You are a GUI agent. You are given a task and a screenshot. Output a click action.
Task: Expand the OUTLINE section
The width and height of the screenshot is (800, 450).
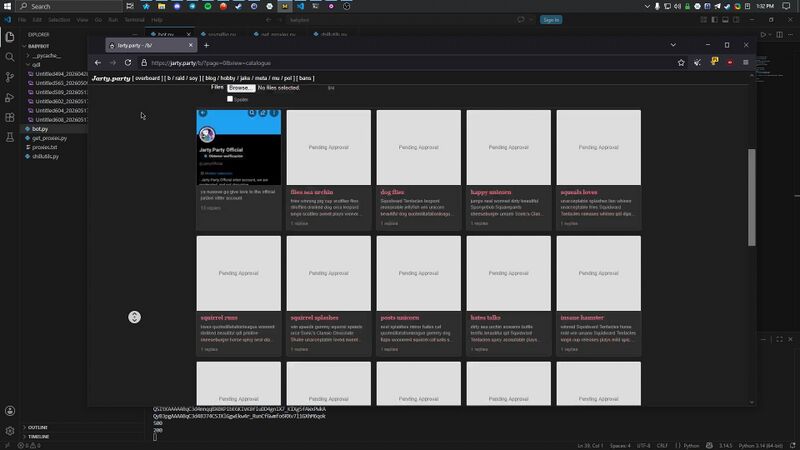coord(37,427)
